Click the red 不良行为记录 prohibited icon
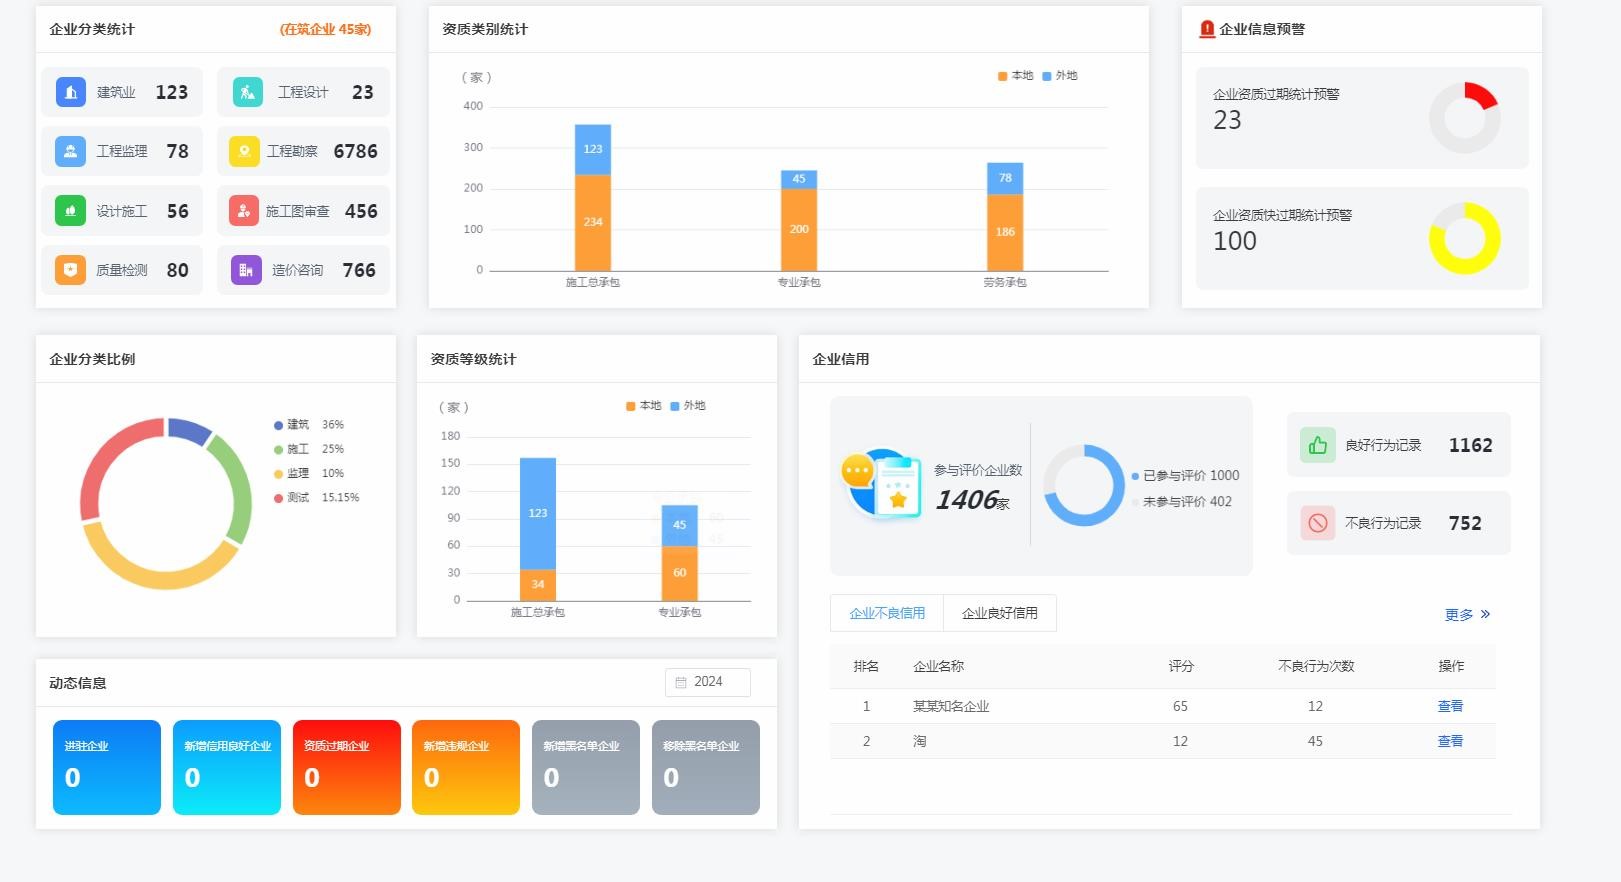This screenshot has width=1621, height=882. [1317, 523]
